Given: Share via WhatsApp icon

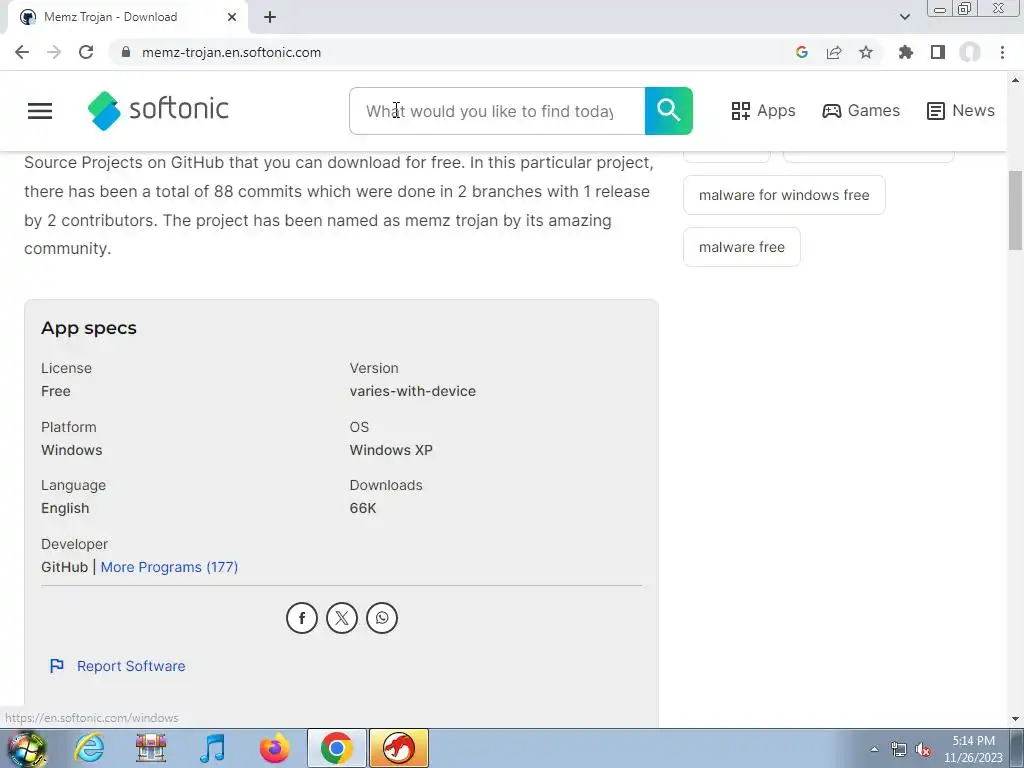Looking at the screenshot, I should click(x=382, y=618).
